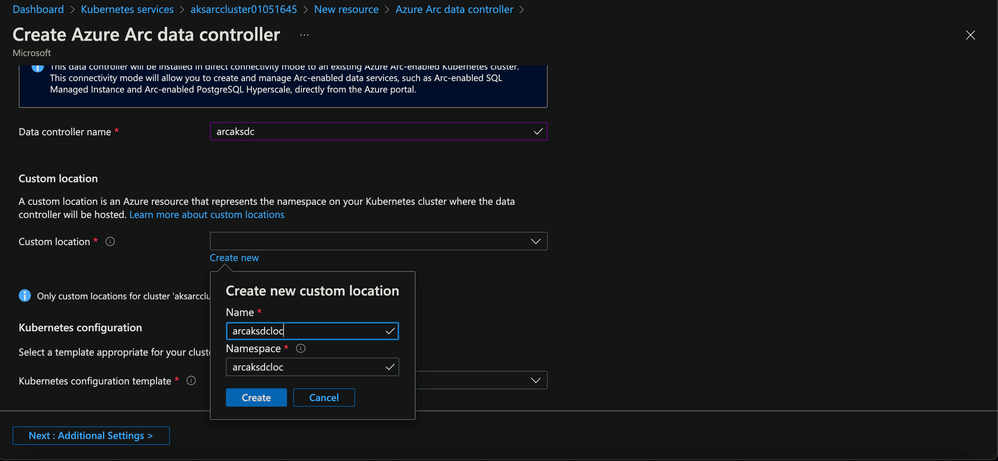Viewport: 998px width, 461px height.
Task: Edit the custom location Name field
Action: click(312, 331)
